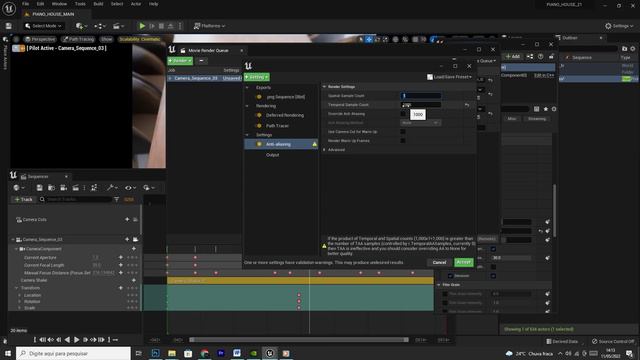Toggle the Deferred Rendering setting icon
Screen dimensions: 640x360
[x=259, y=115]
